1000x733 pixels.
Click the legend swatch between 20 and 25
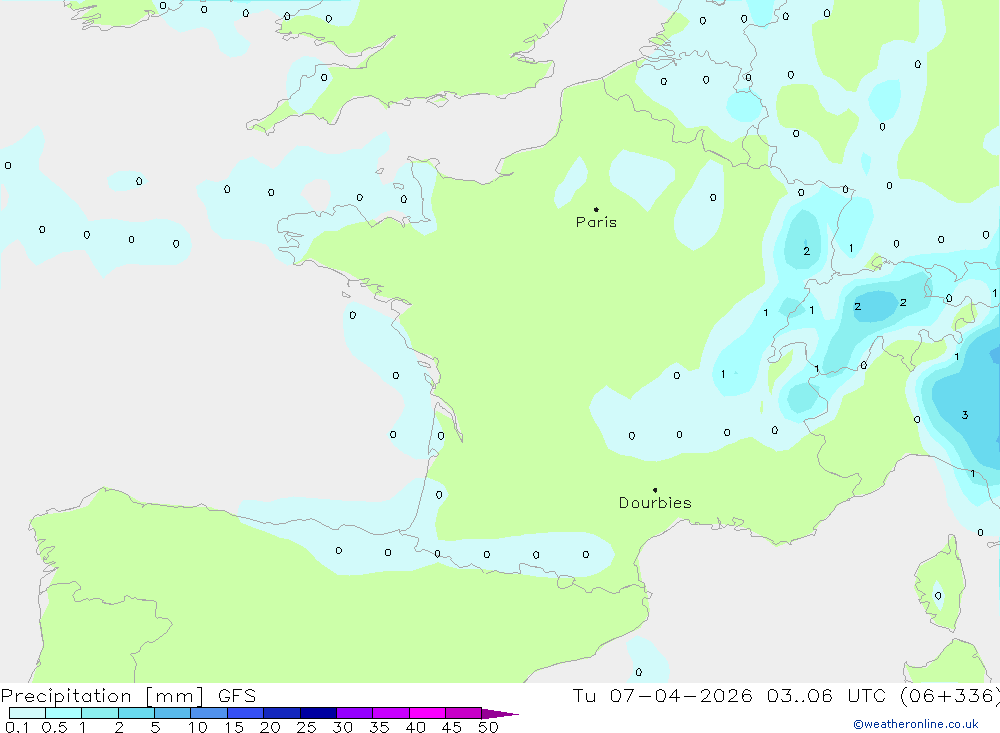tap(282, 713)
